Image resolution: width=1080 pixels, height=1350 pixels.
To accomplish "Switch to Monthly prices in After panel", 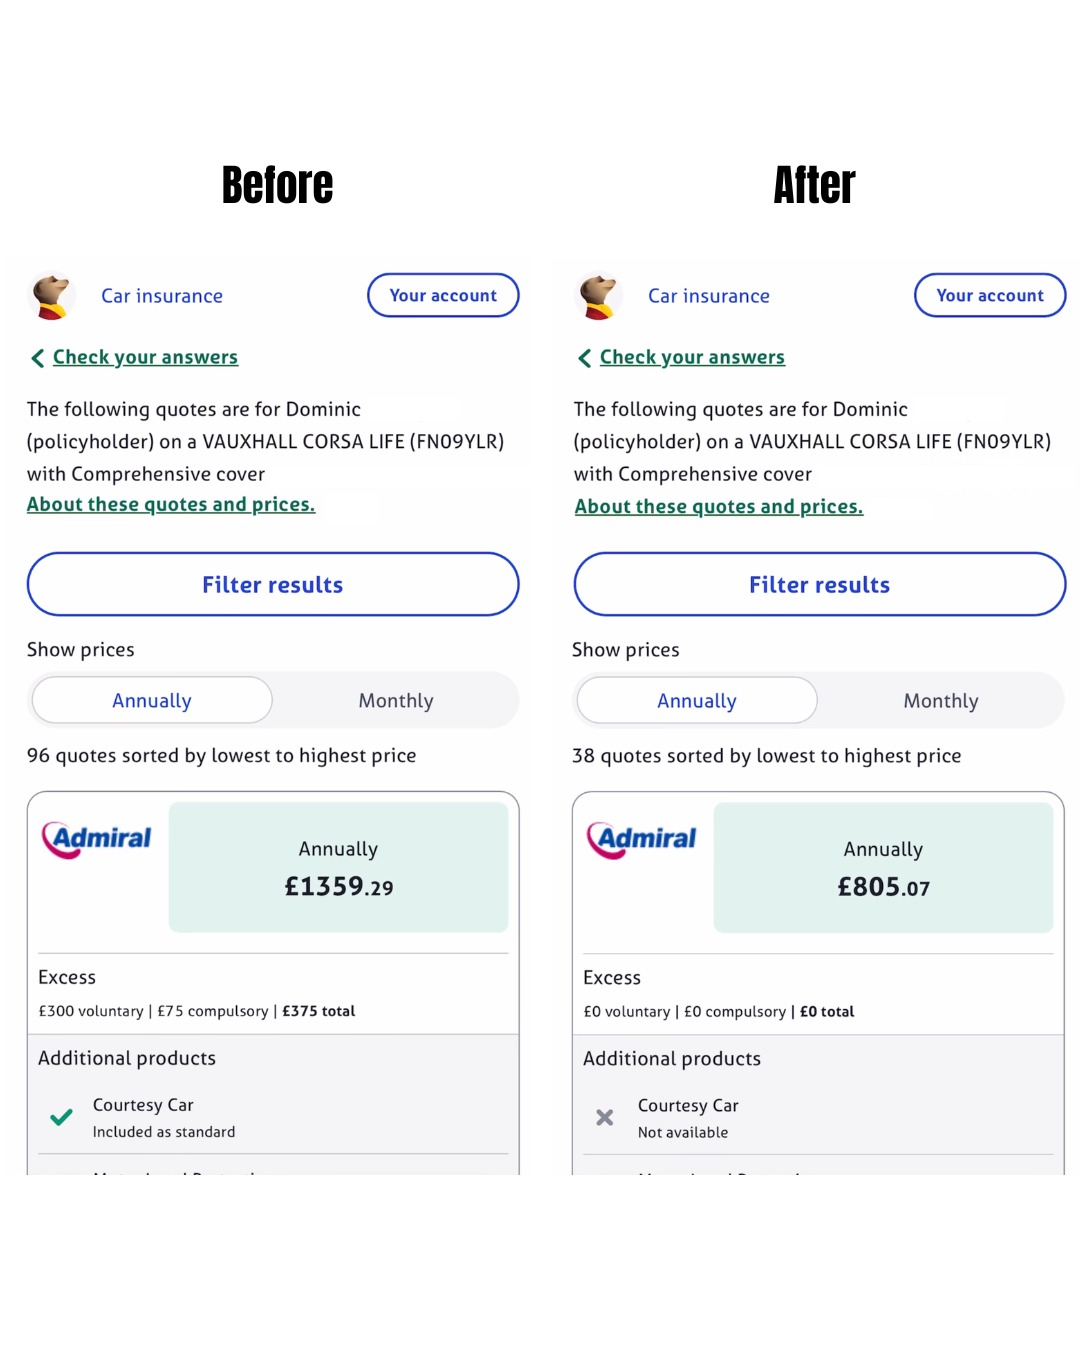I will pos(941,700).
